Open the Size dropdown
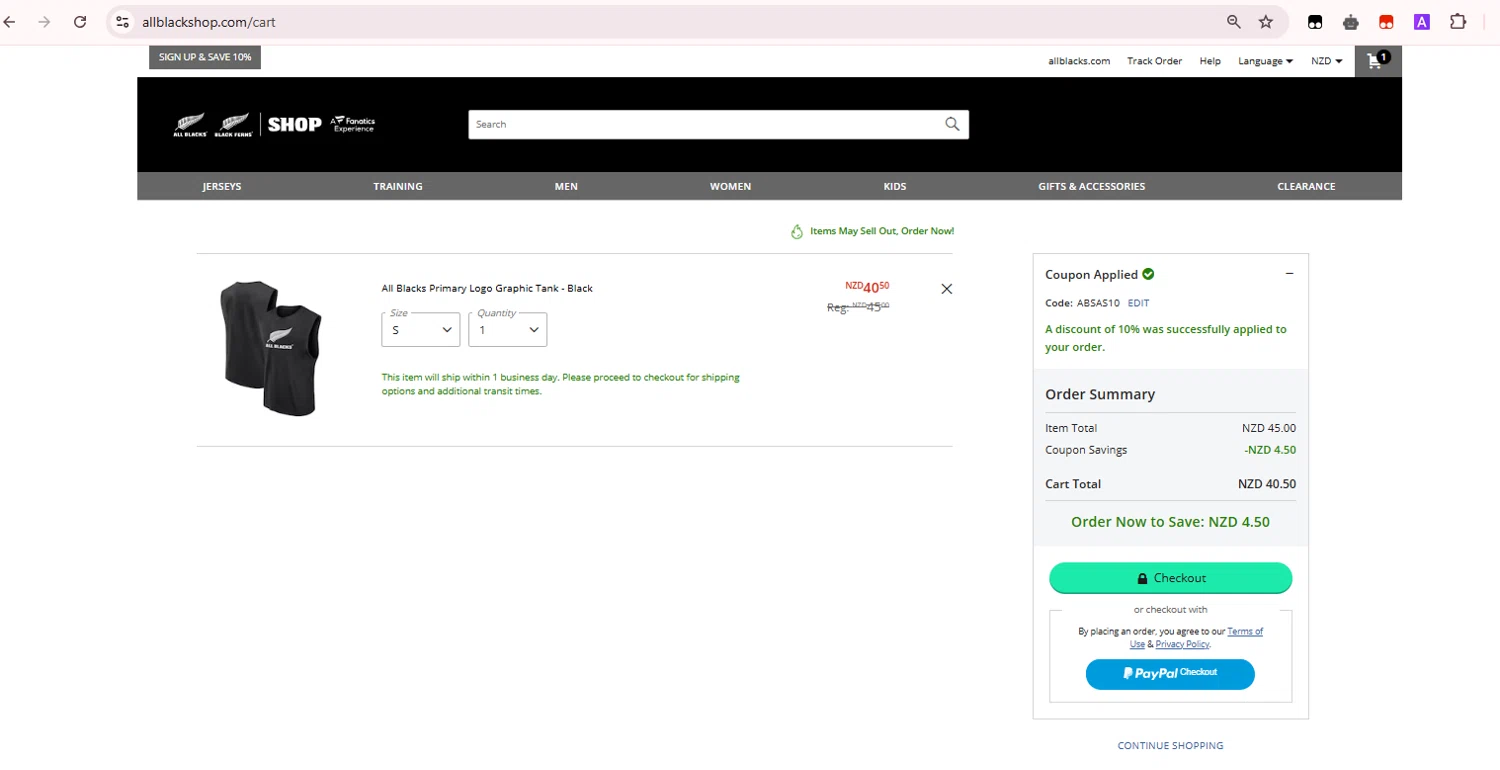Screen dimensions: 1500x770 pos(421,330)
